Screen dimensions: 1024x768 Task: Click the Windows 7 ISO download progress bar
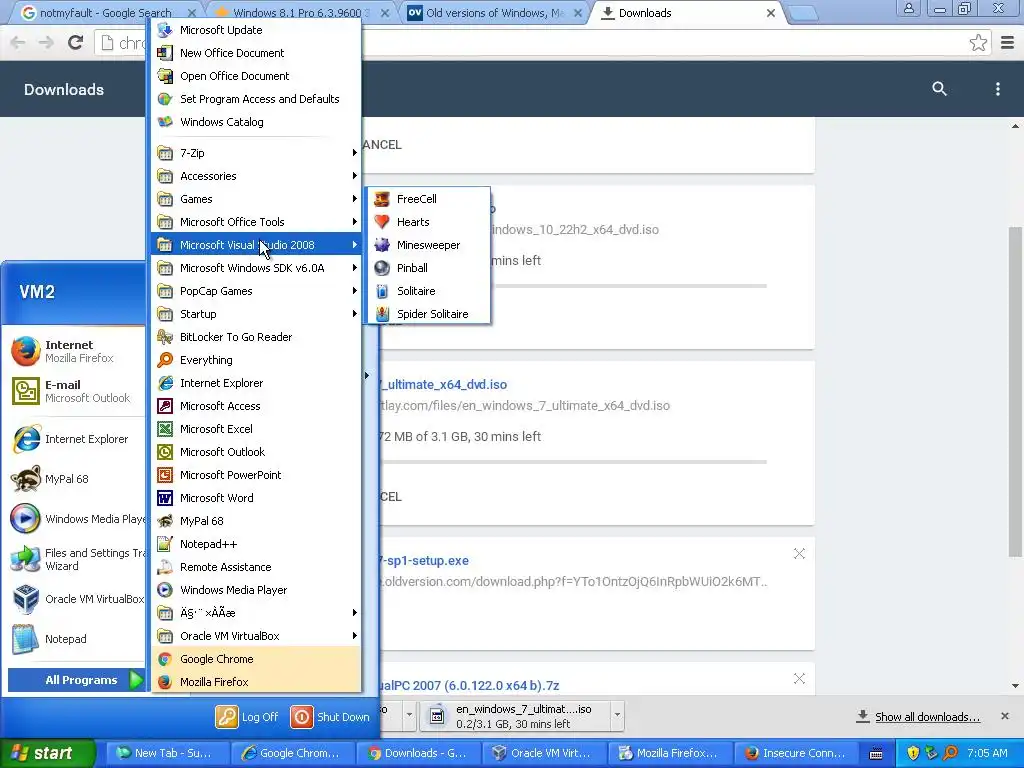click(573, 462)
